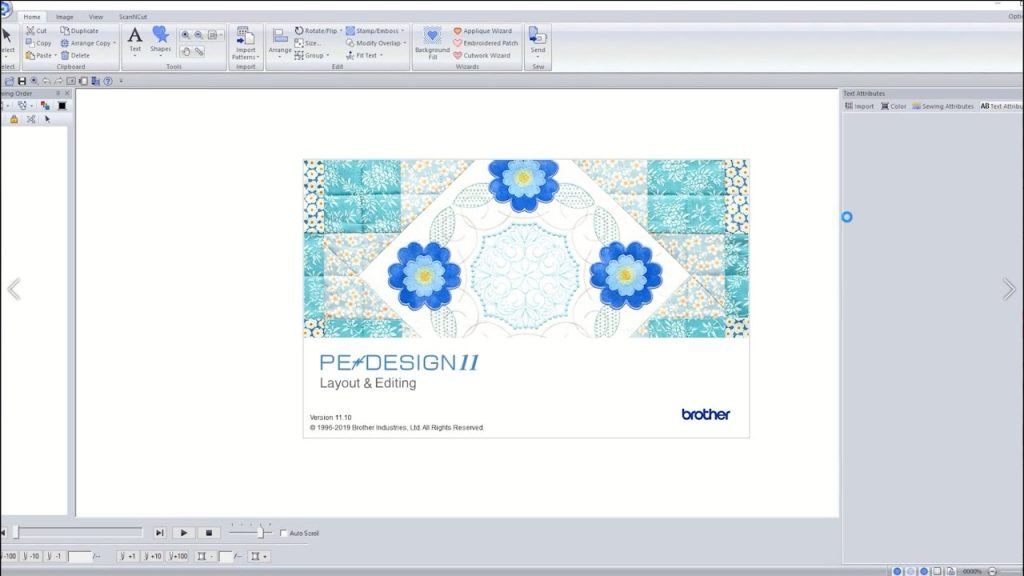Image resolution: width=1024 pixels, height=576 pixels.
Task: Open Import Patterns
Action: pyautogui.click(x=245, y=42)
